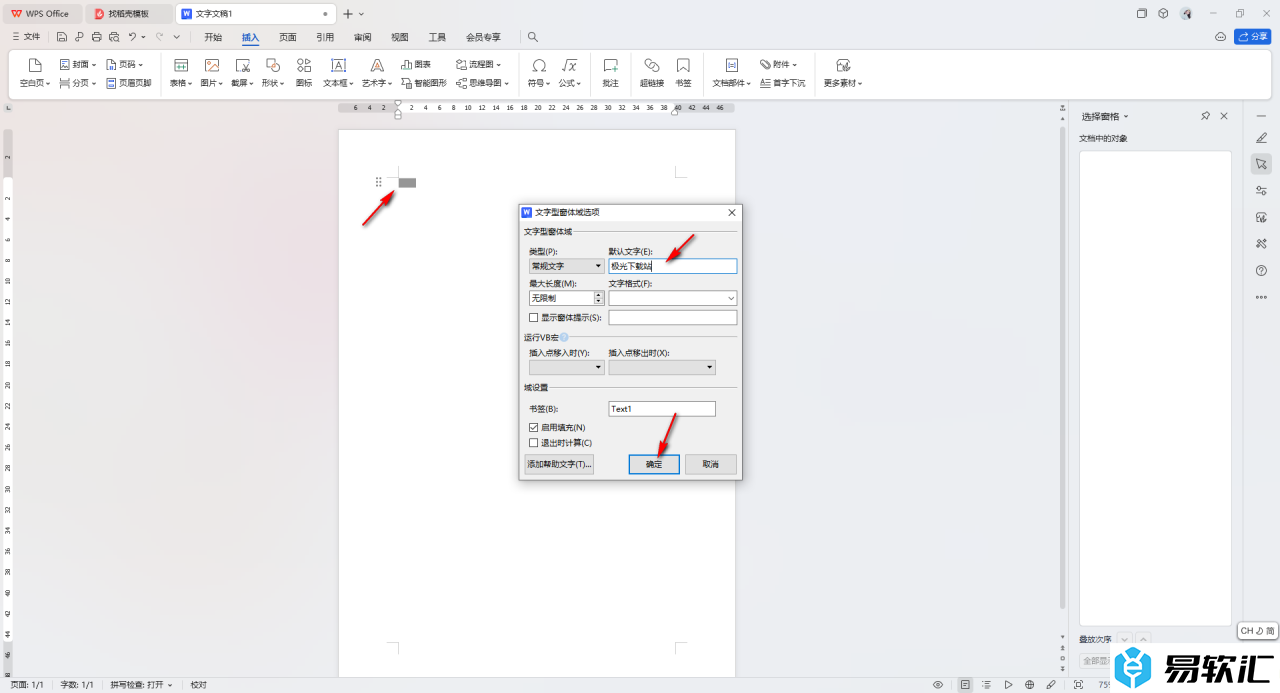Open the 形状 shapes gallery
1280x693 pixels.
[273, 73]
